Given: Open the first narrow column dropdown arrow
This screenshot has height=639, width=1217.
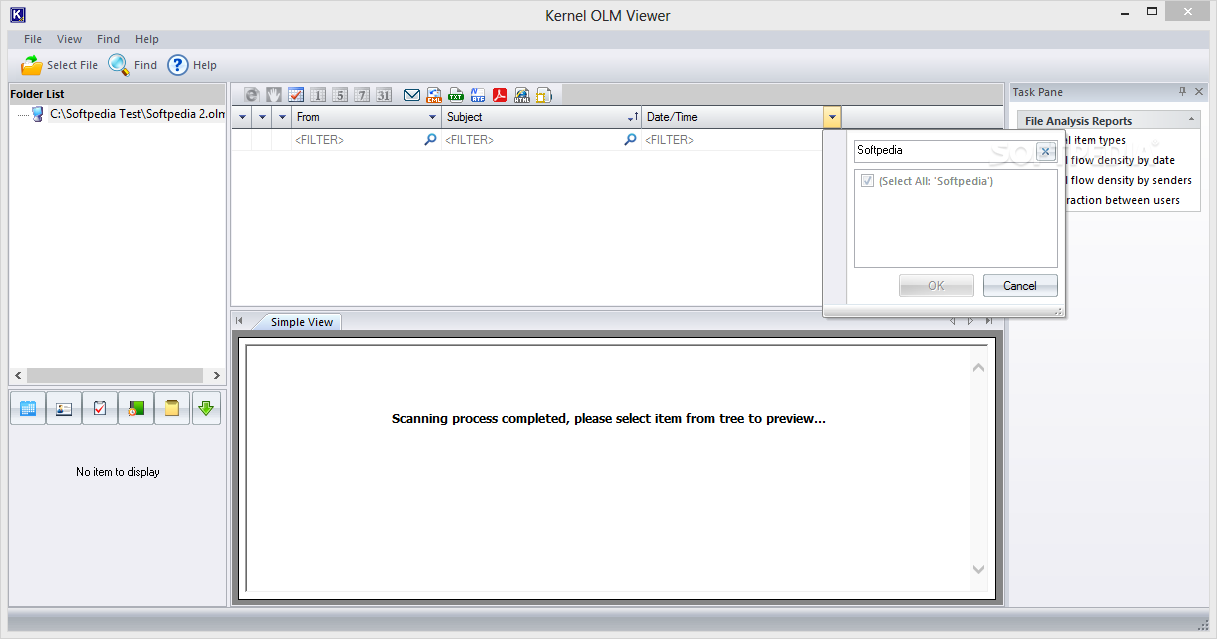Looking at the screenshot, I should (x=242, y=117).
